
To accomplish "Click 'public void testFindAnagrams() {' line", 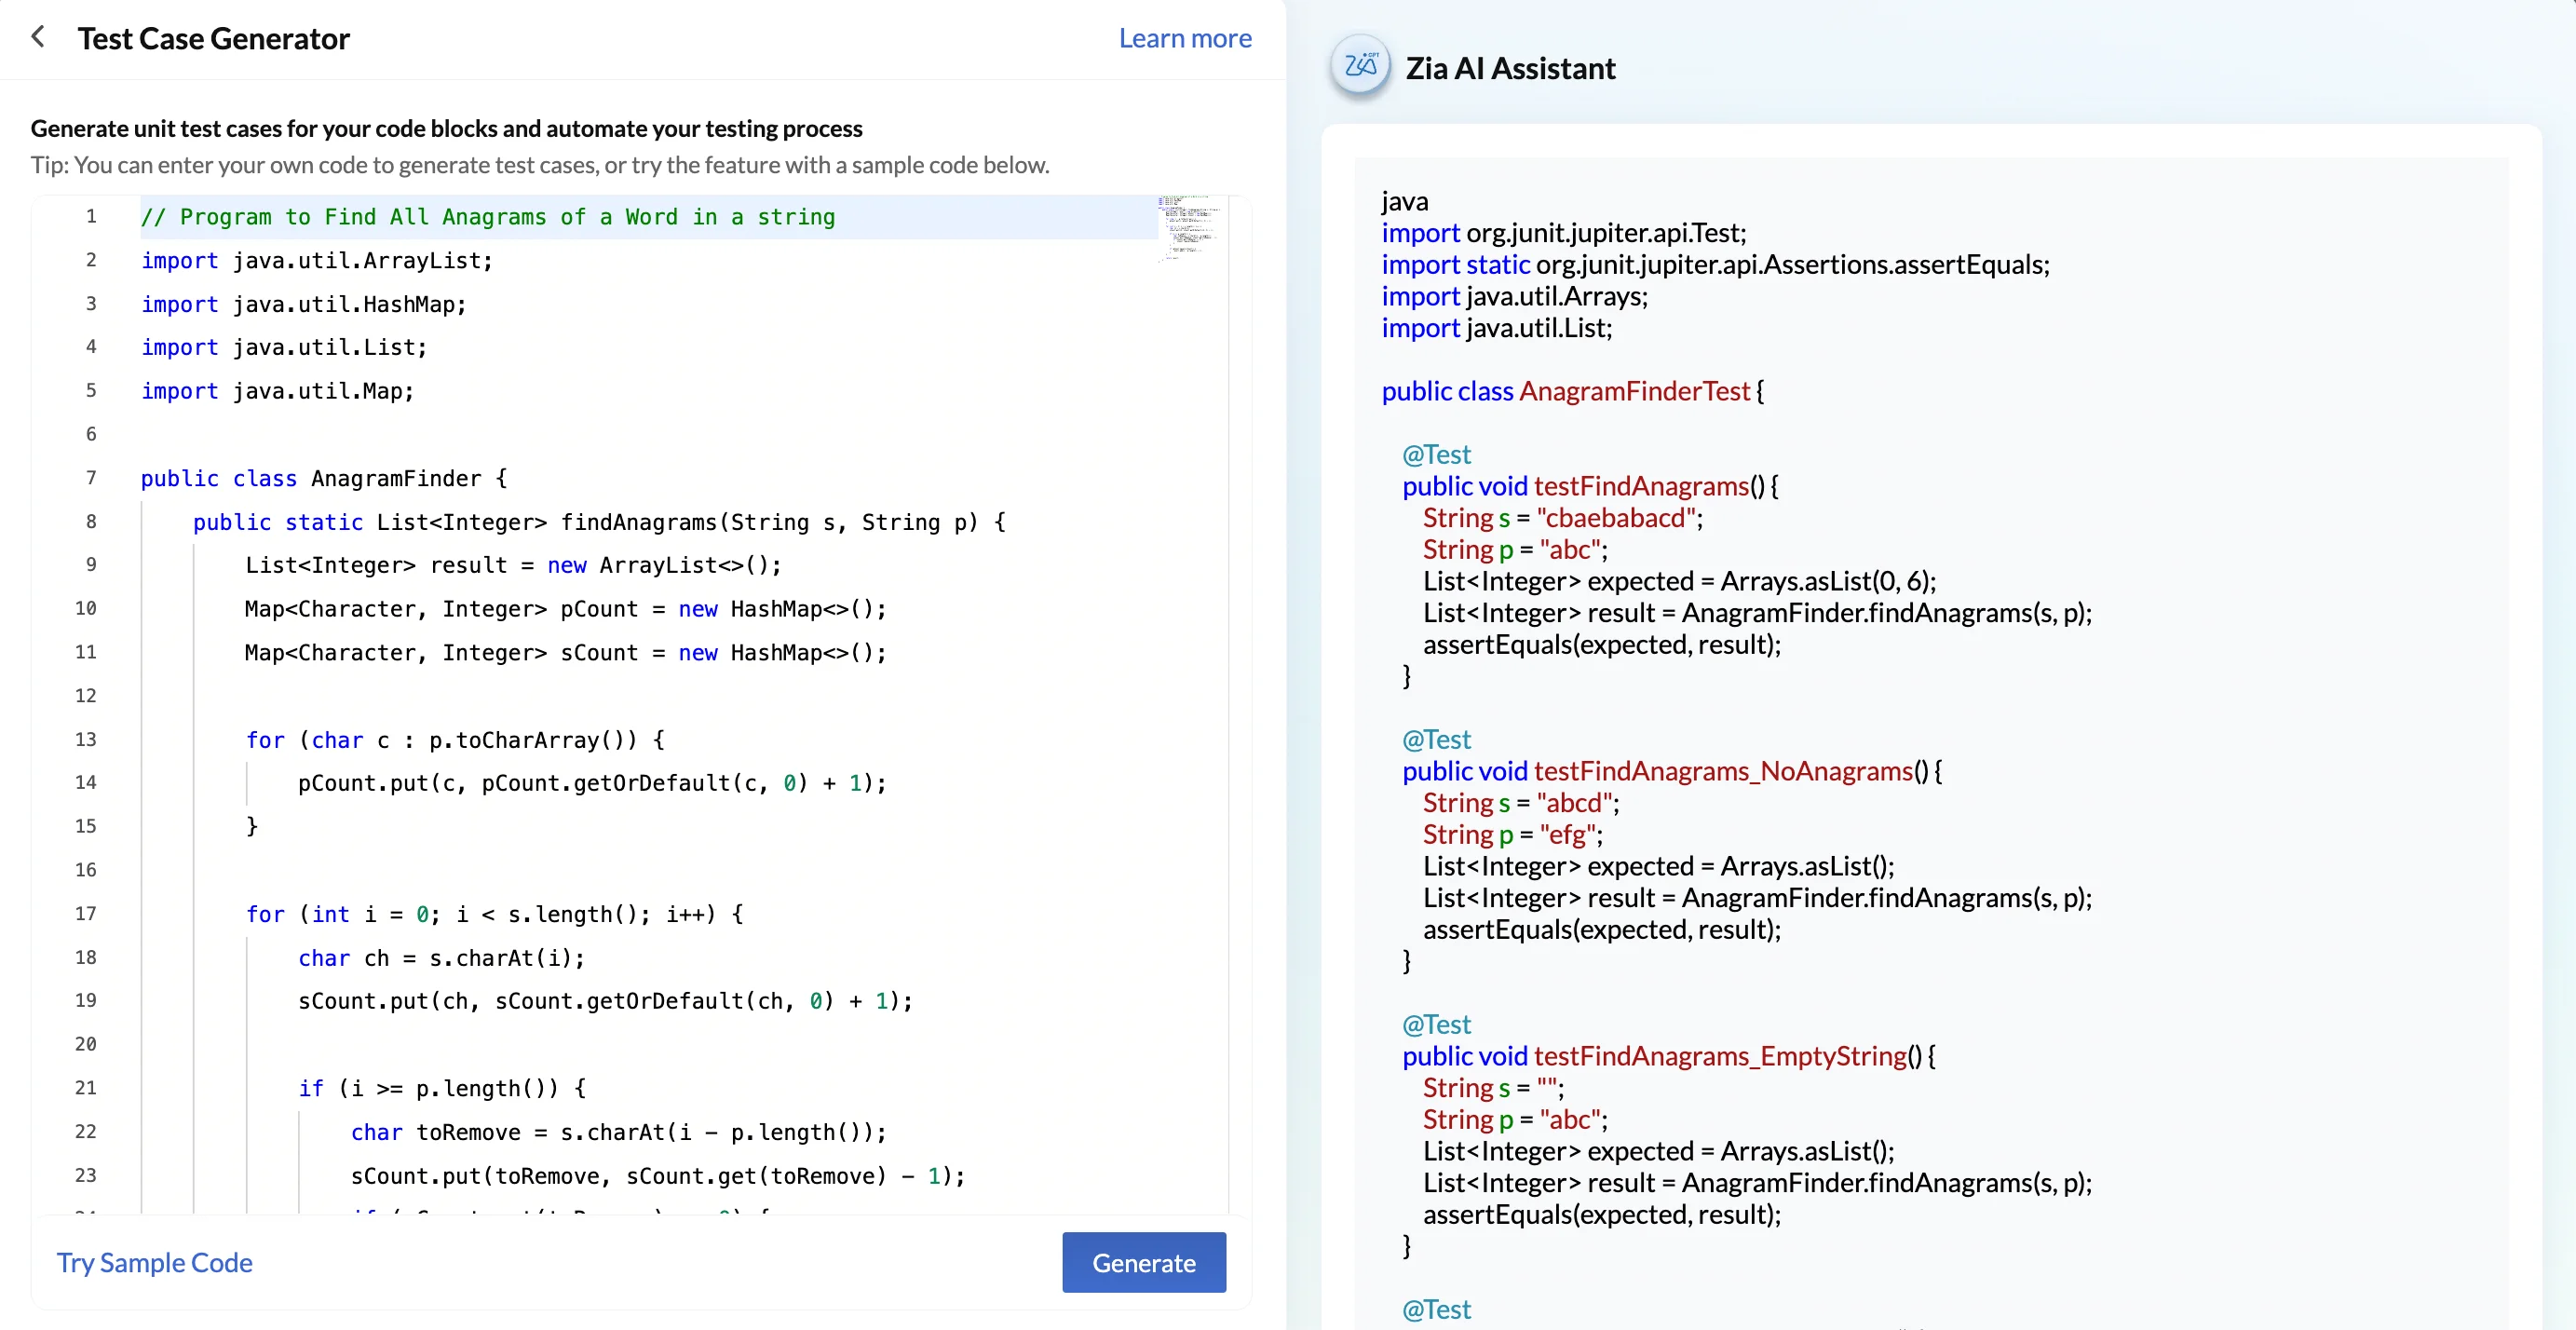I will click(x=1590, y=486).
